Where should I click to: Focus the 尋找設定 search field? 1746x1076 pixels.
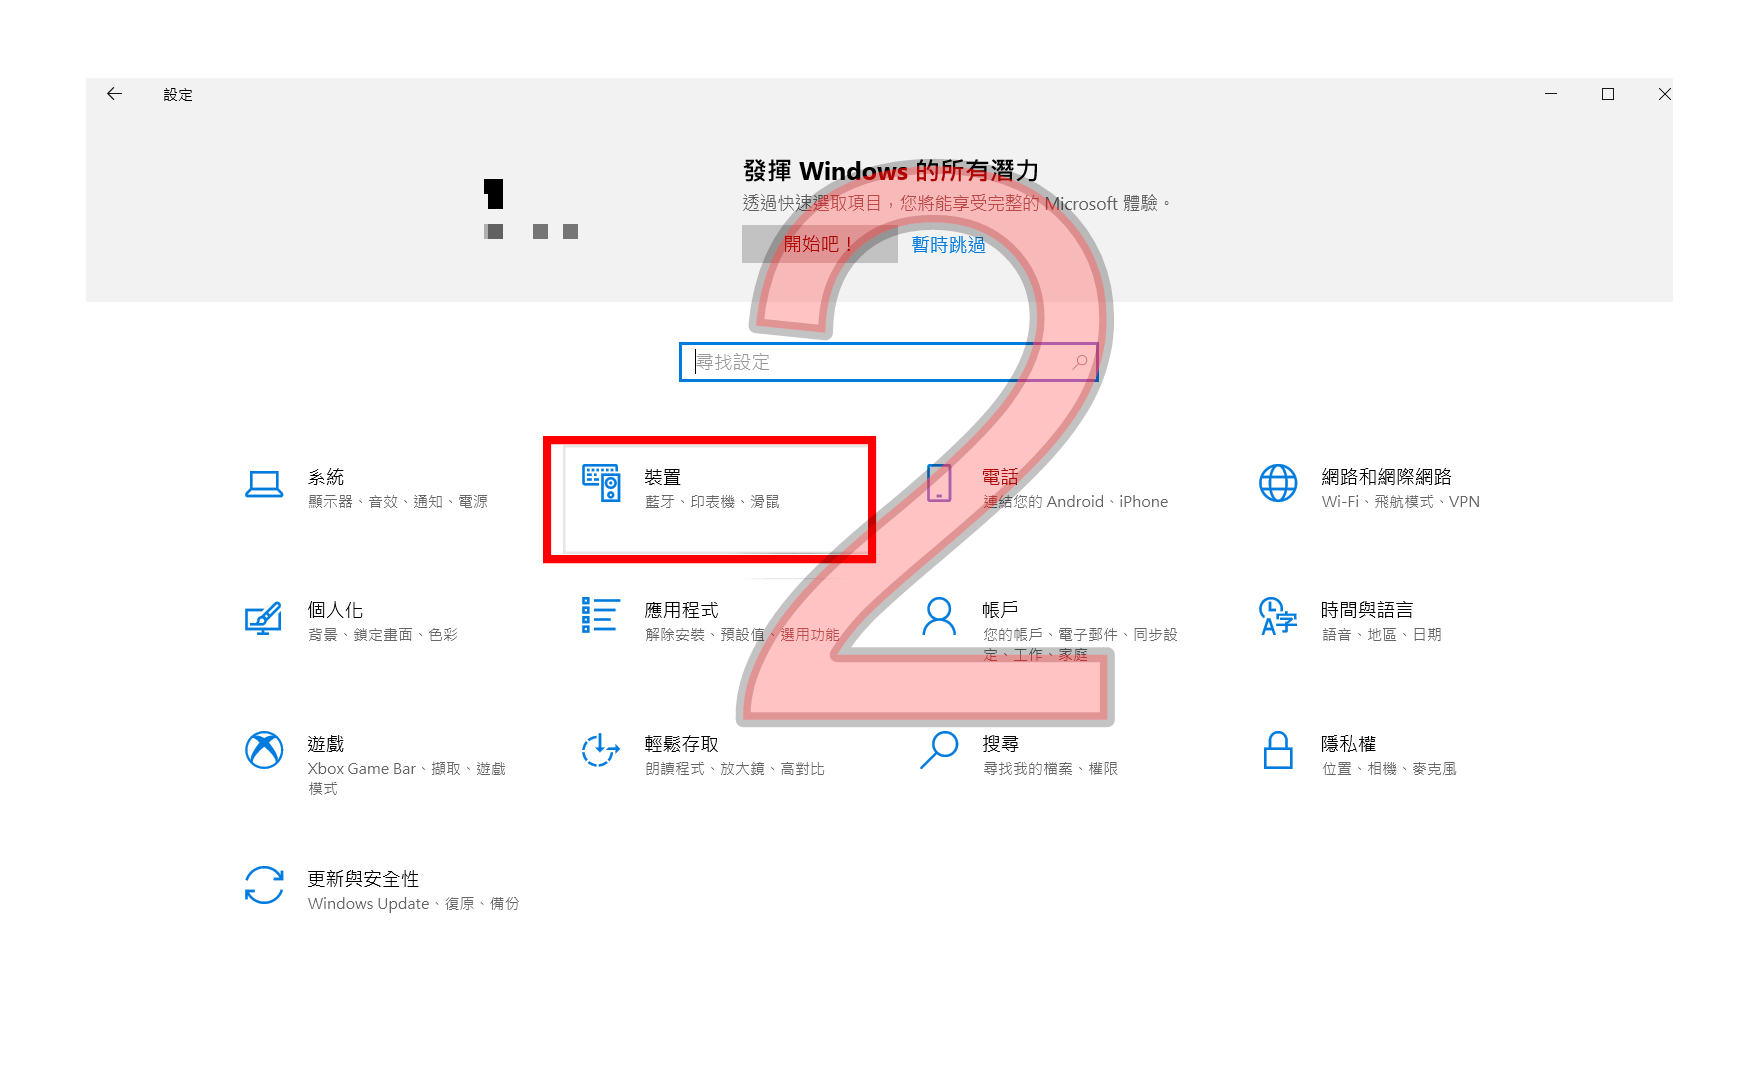[888, 362]
